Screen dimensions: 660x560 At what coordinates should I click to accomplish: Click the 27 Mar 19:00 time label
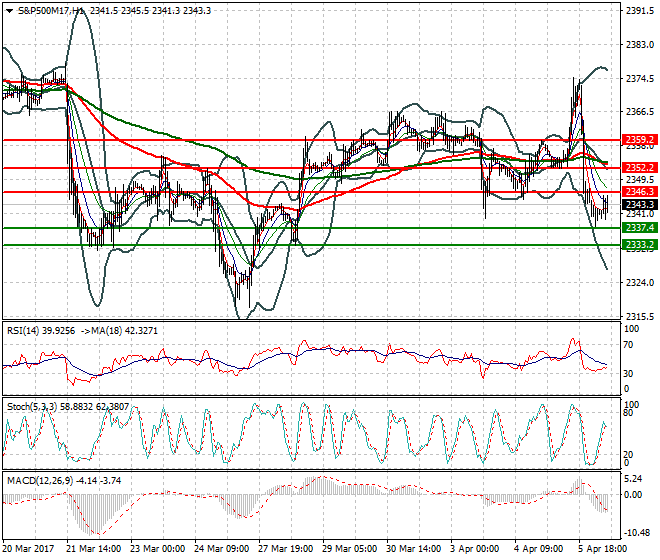coord(284,548)
